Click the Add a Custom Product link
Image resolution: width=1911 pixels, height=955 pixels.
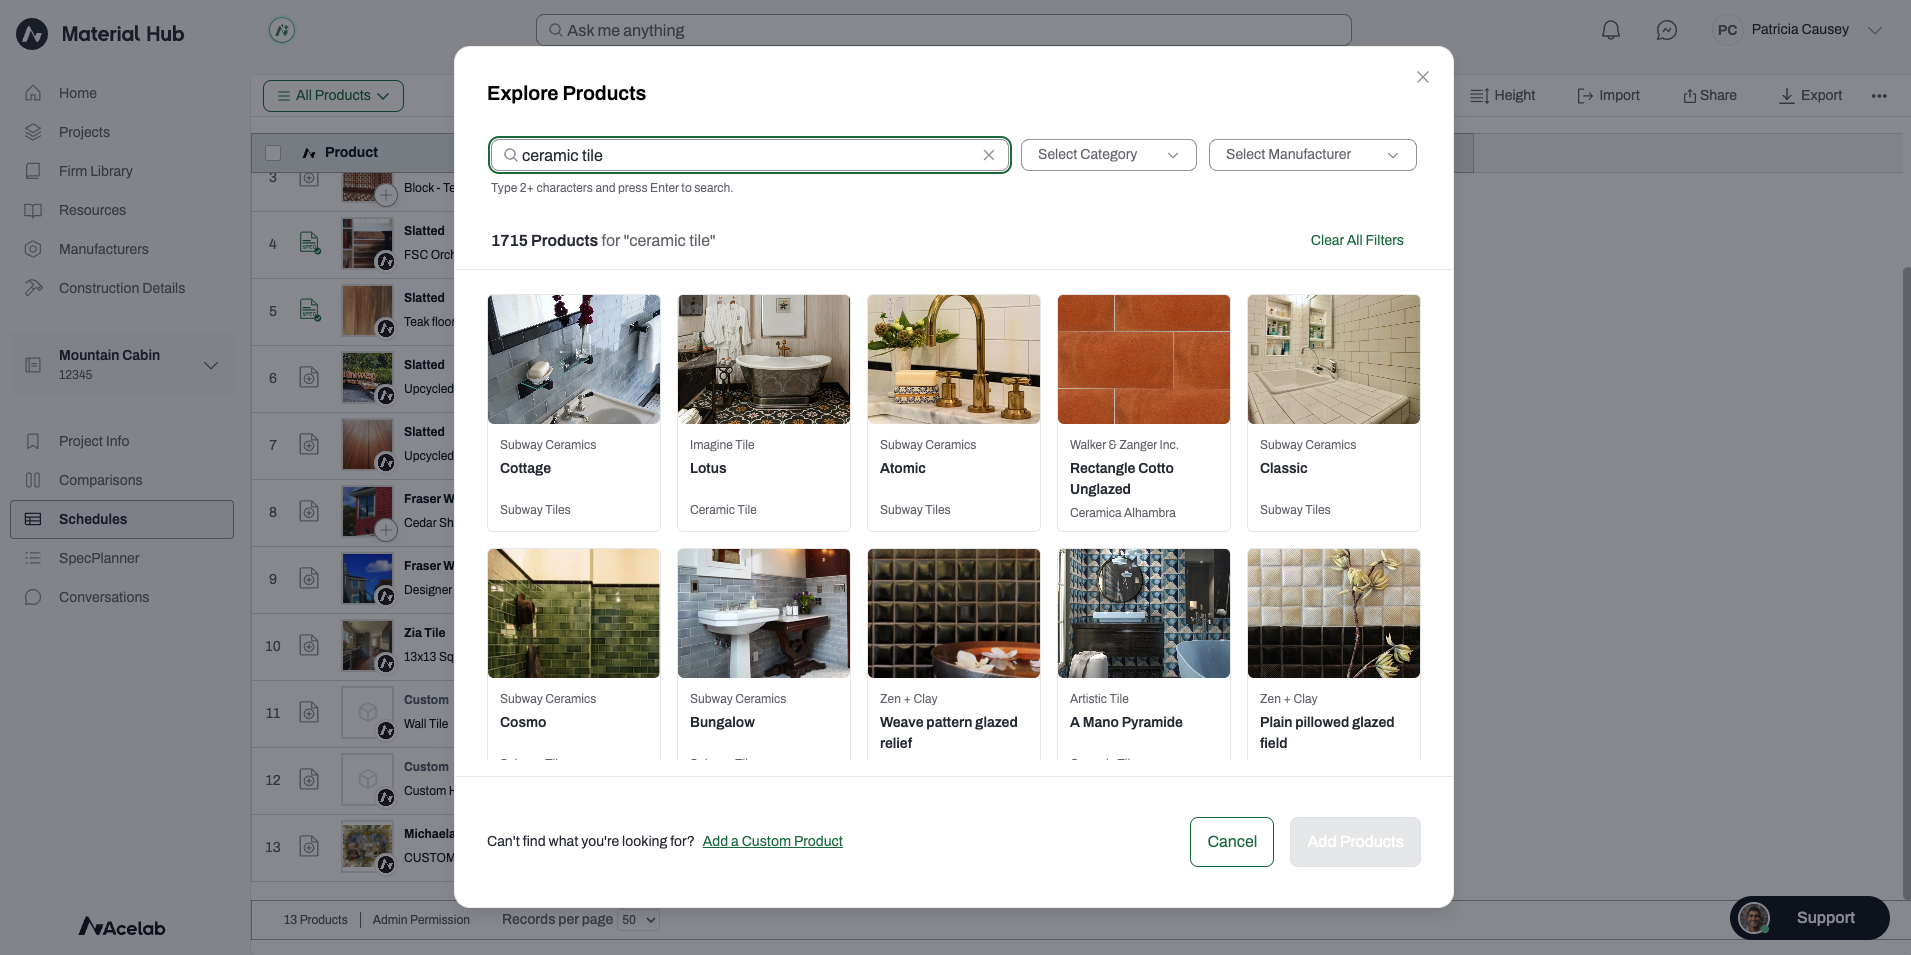pos(772,841)
